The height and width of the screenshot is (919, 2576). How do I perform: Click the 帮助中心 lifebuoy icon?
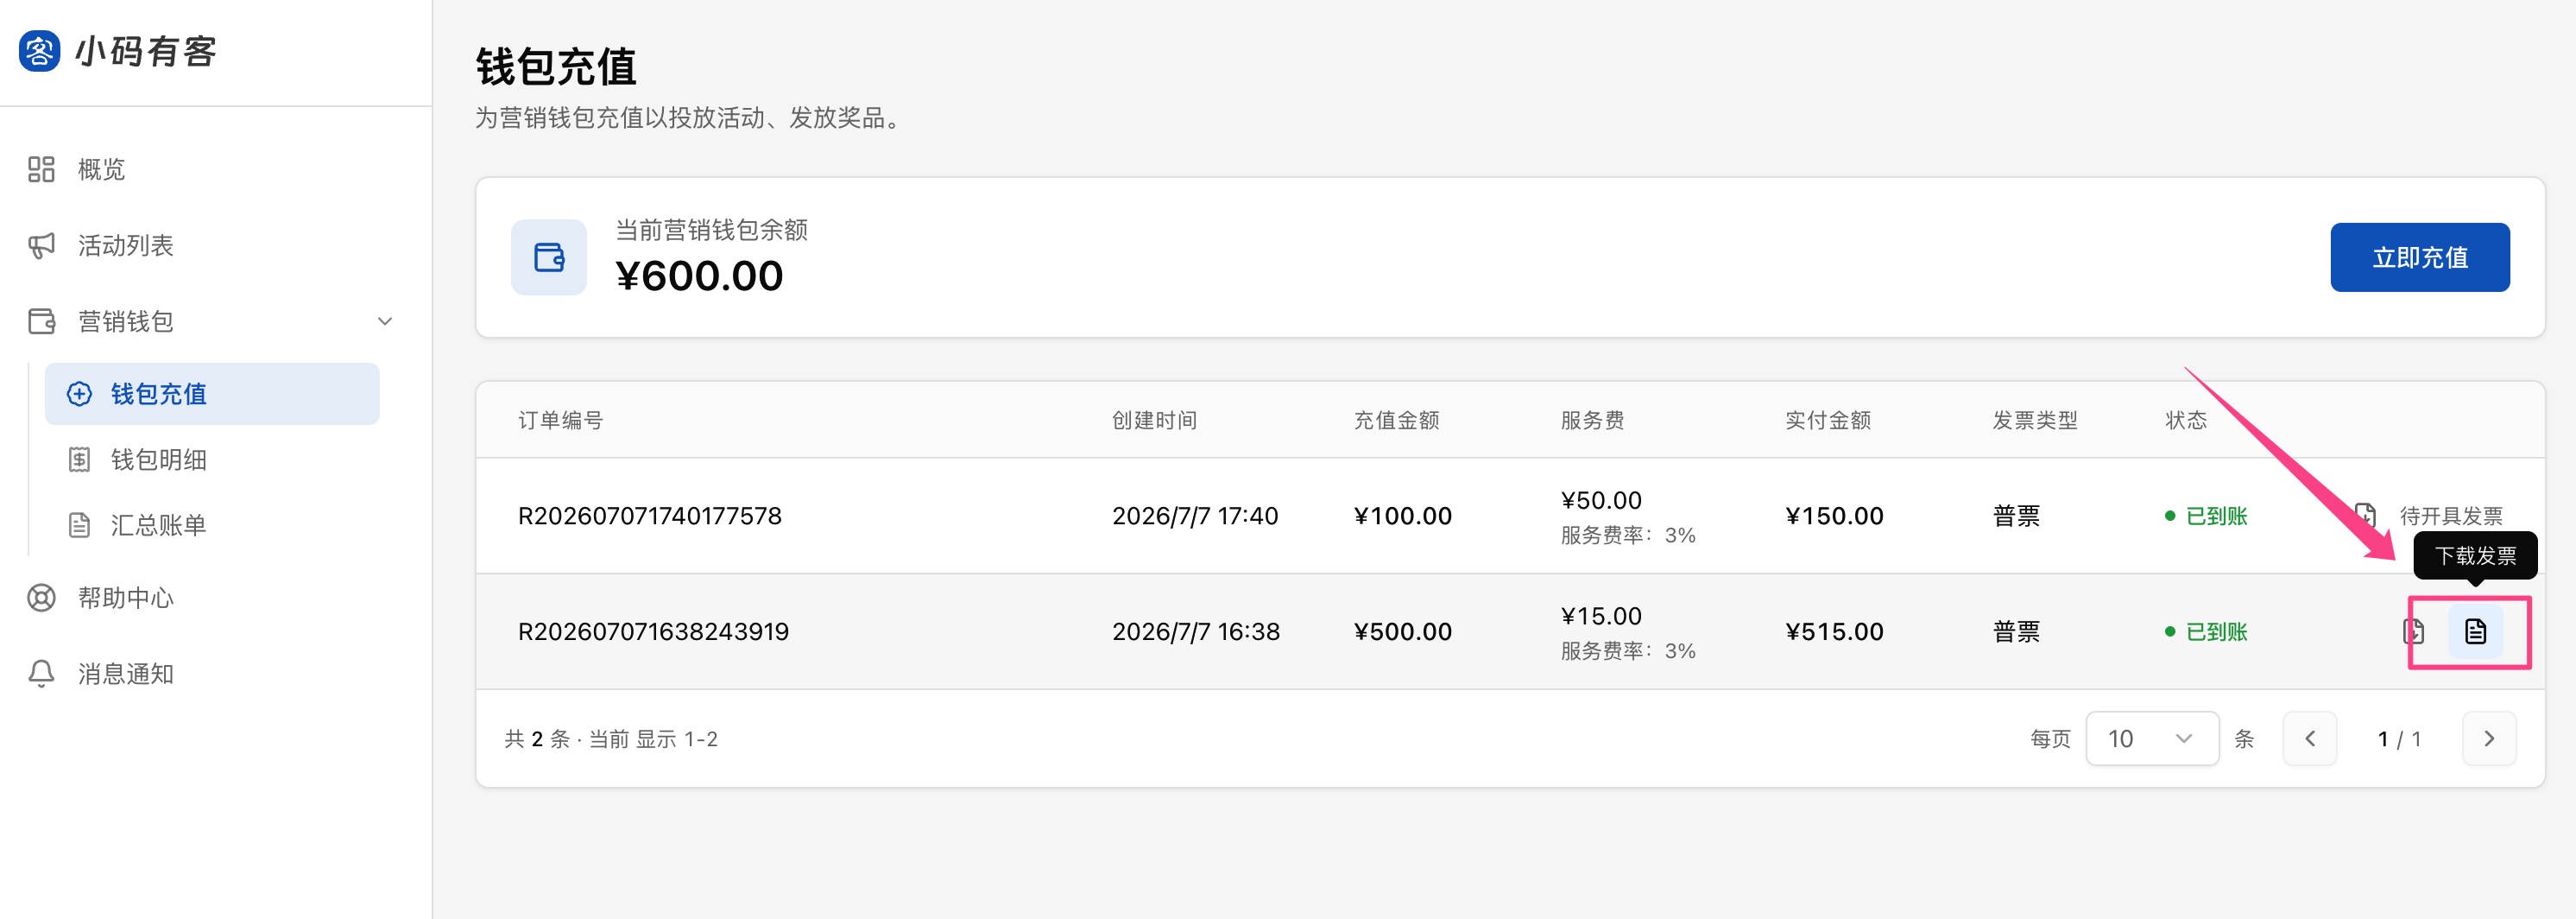[x=41, y=597]
